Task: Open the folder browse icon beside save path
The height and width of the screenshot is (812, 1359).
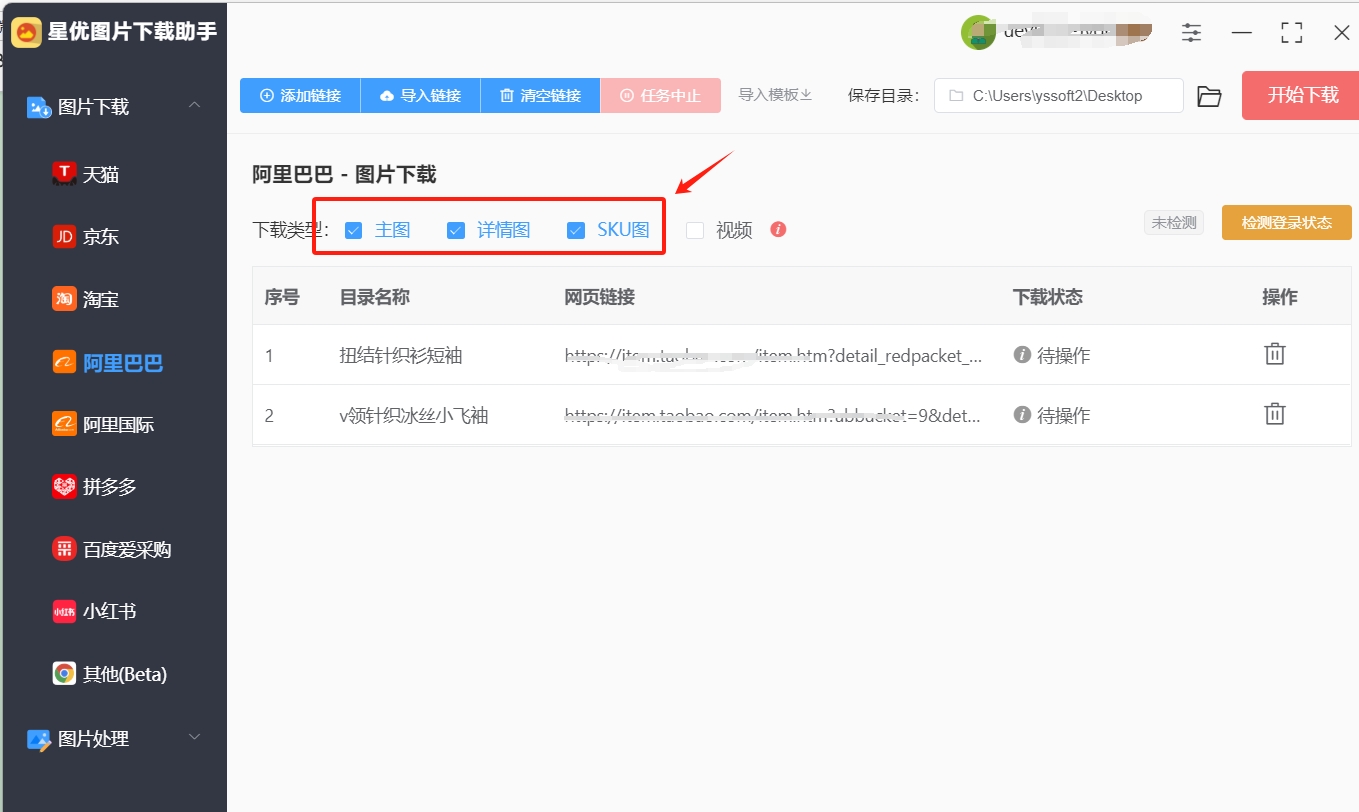Action: point(1209,96)
